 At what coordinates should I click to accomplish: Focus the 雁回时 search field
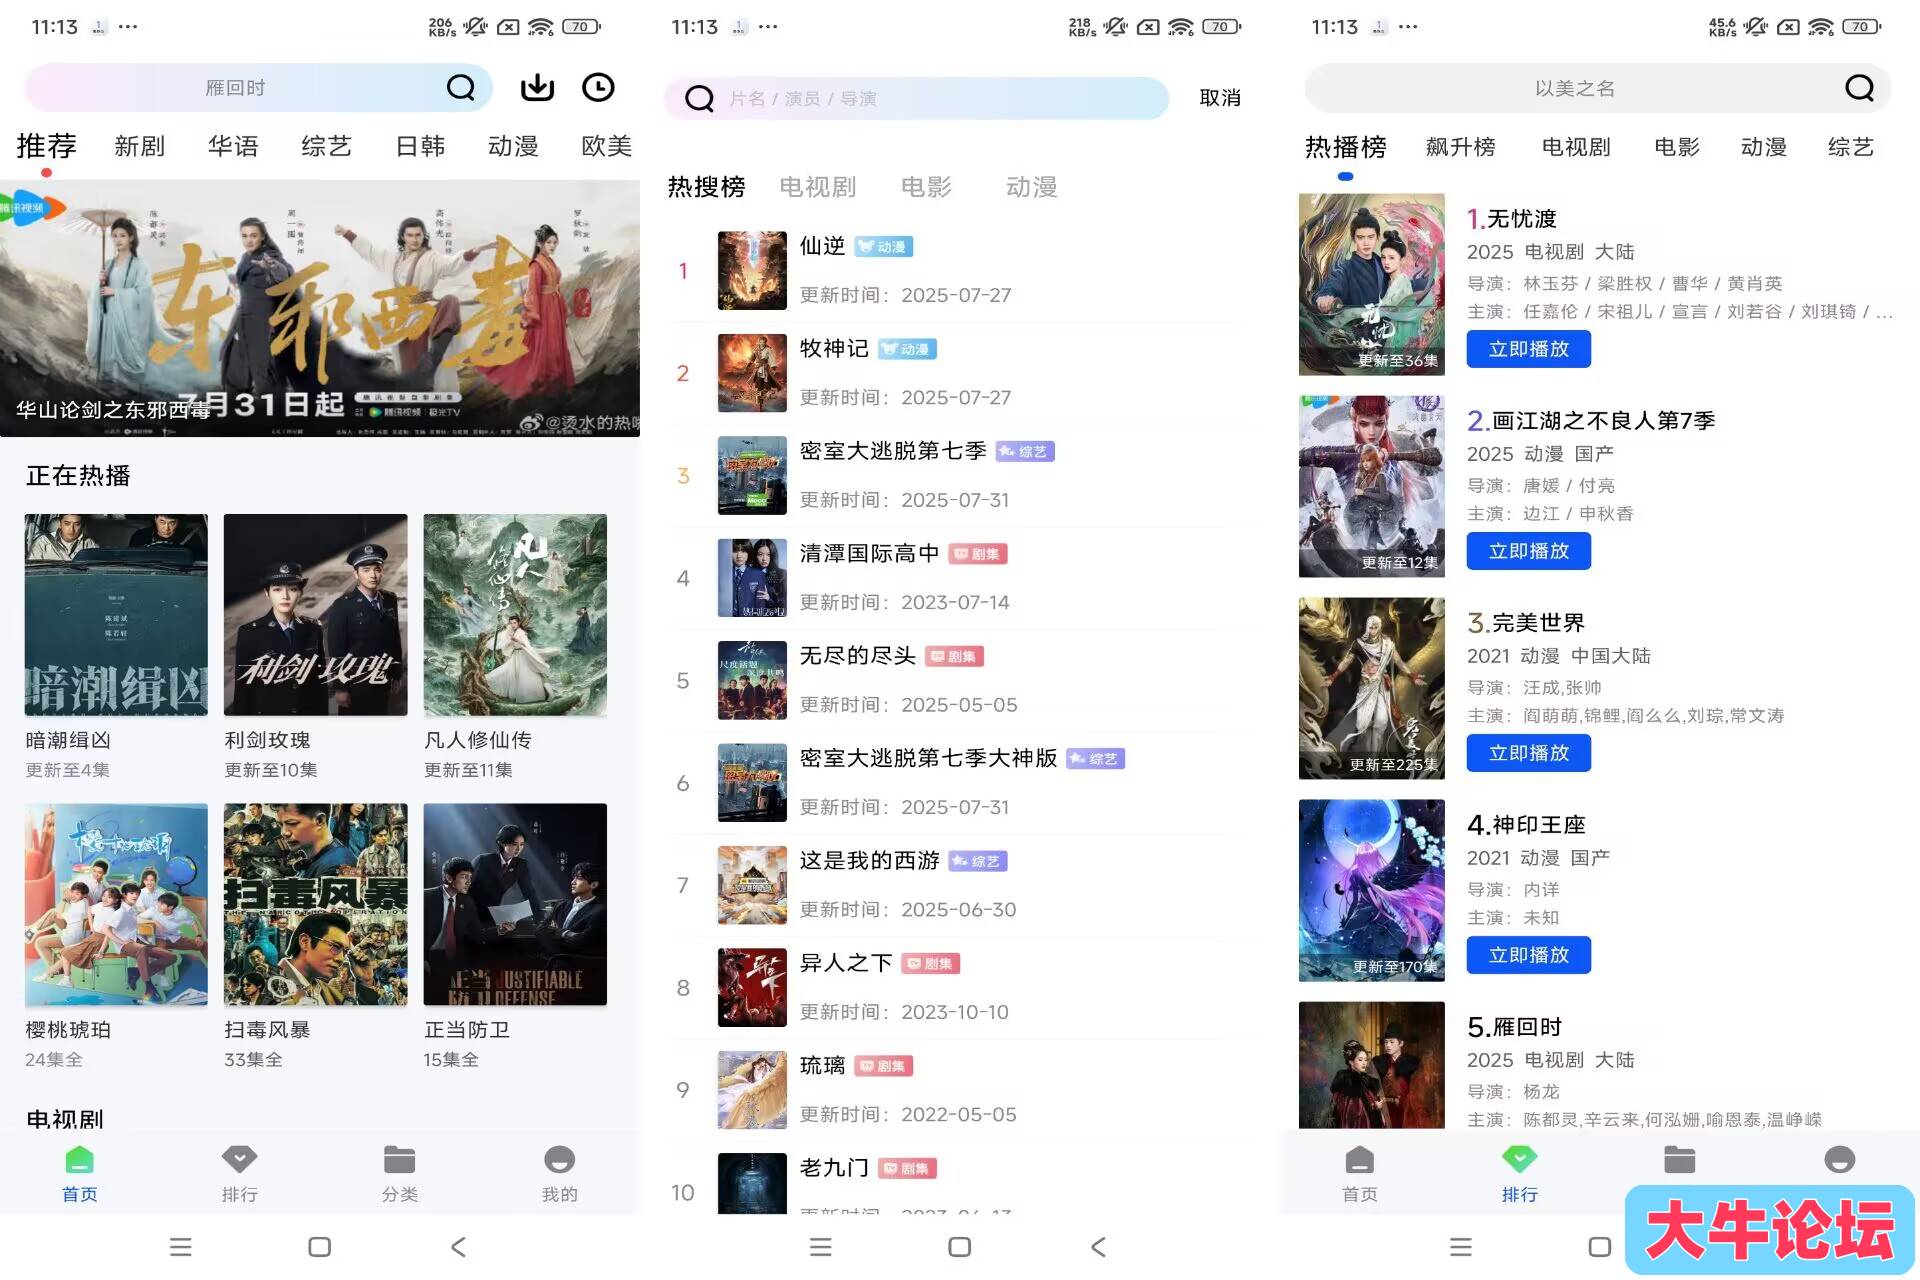[259, 88]
